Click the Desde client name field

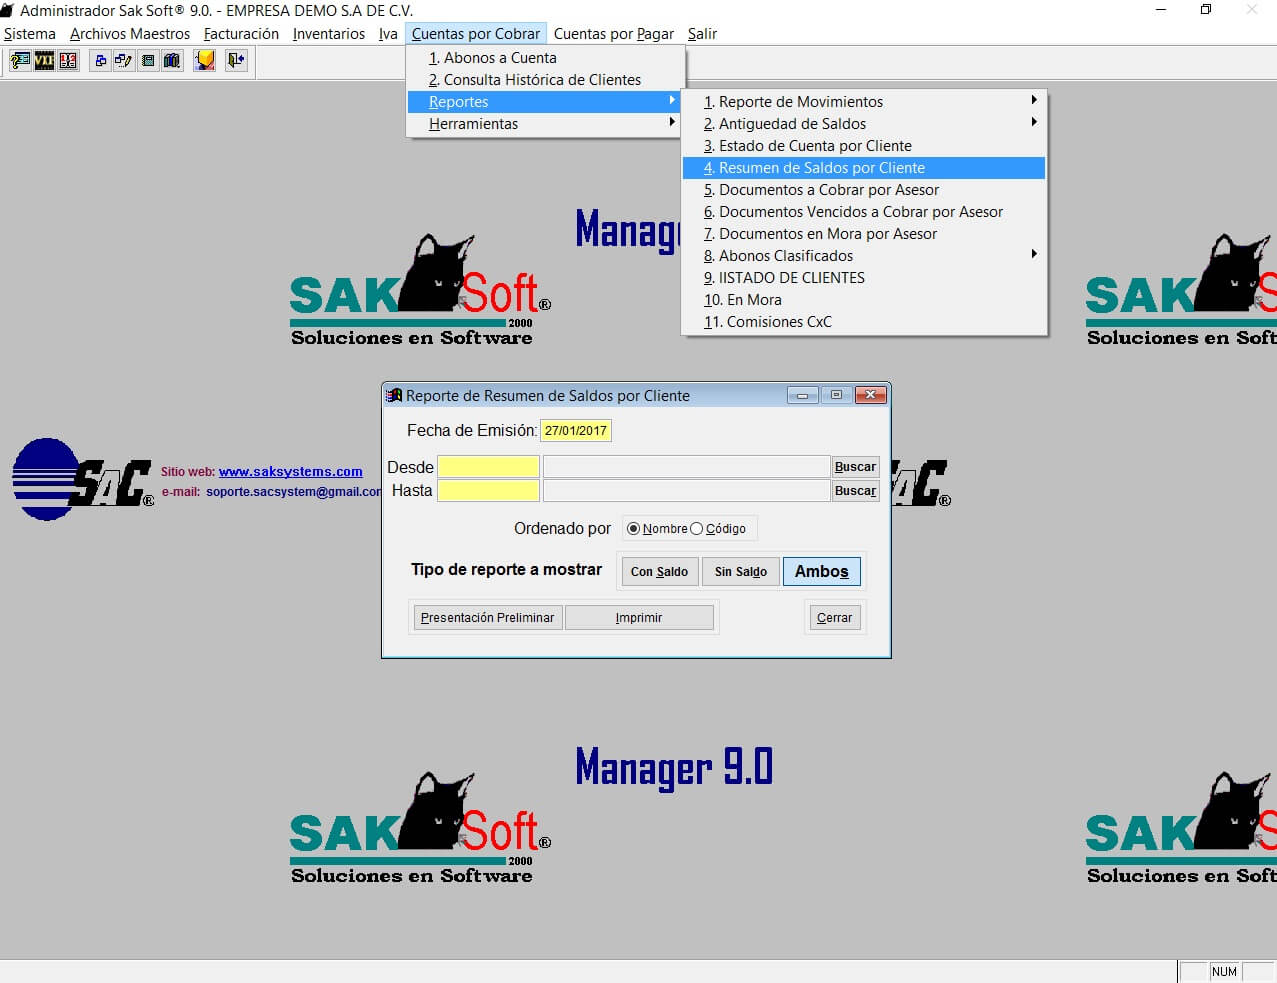(687, 467)
